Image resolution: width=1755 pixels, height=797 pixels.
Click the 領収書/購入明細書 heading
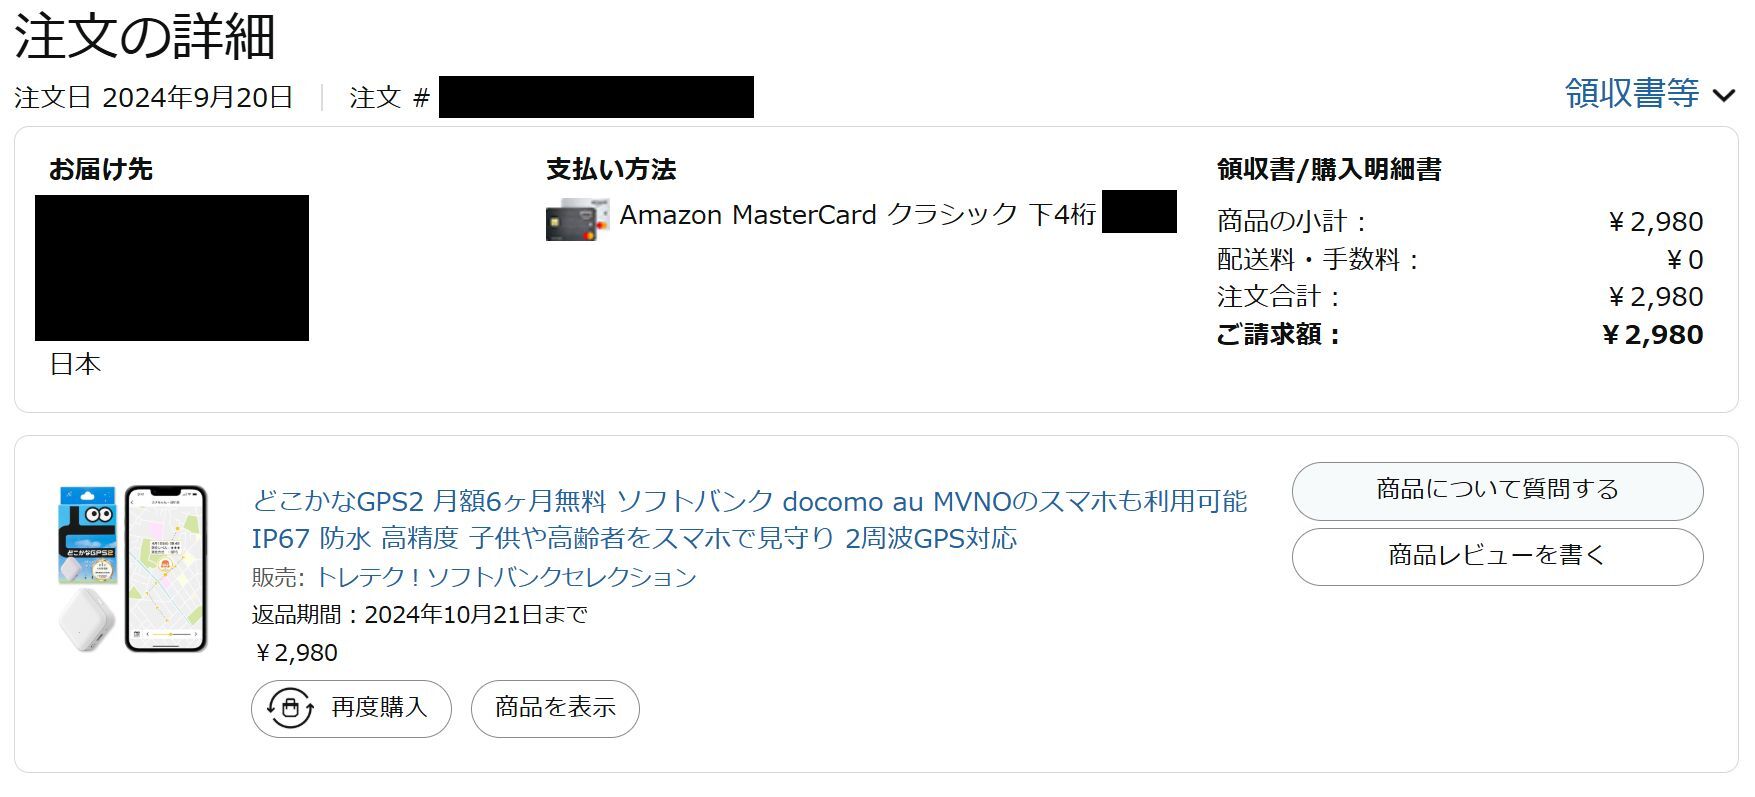[1329, 169]
